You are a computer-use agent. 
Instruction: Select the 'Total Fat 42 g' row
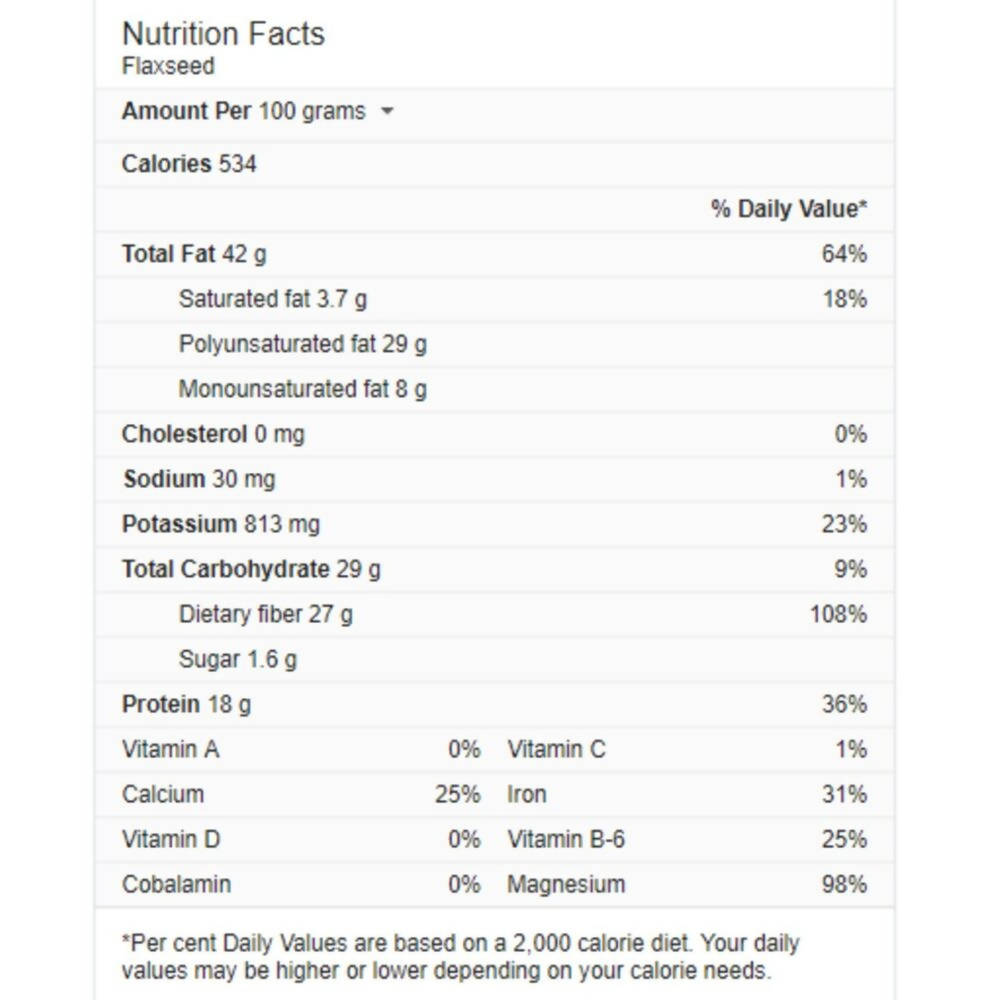[194, 254]
